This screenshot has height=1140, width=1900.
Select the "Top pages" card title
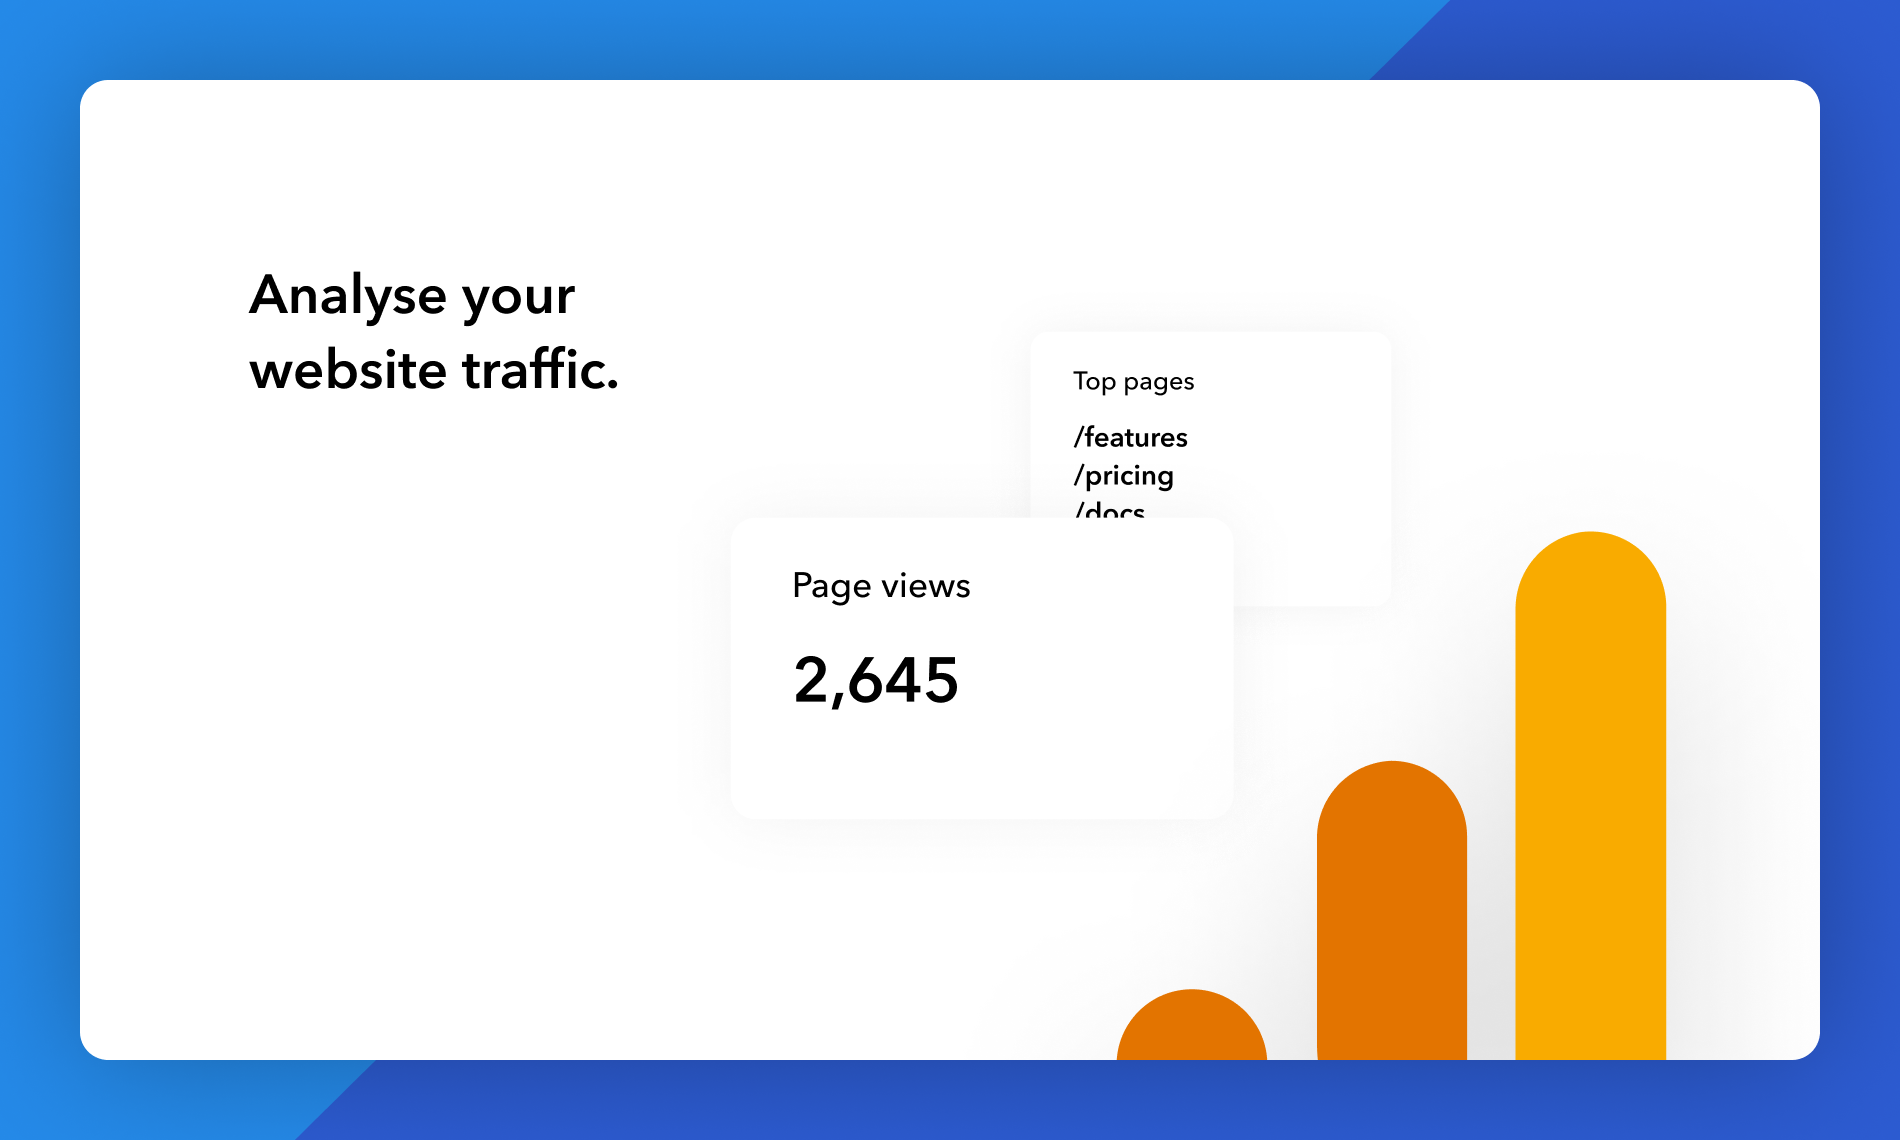[x=1133, y=382]
